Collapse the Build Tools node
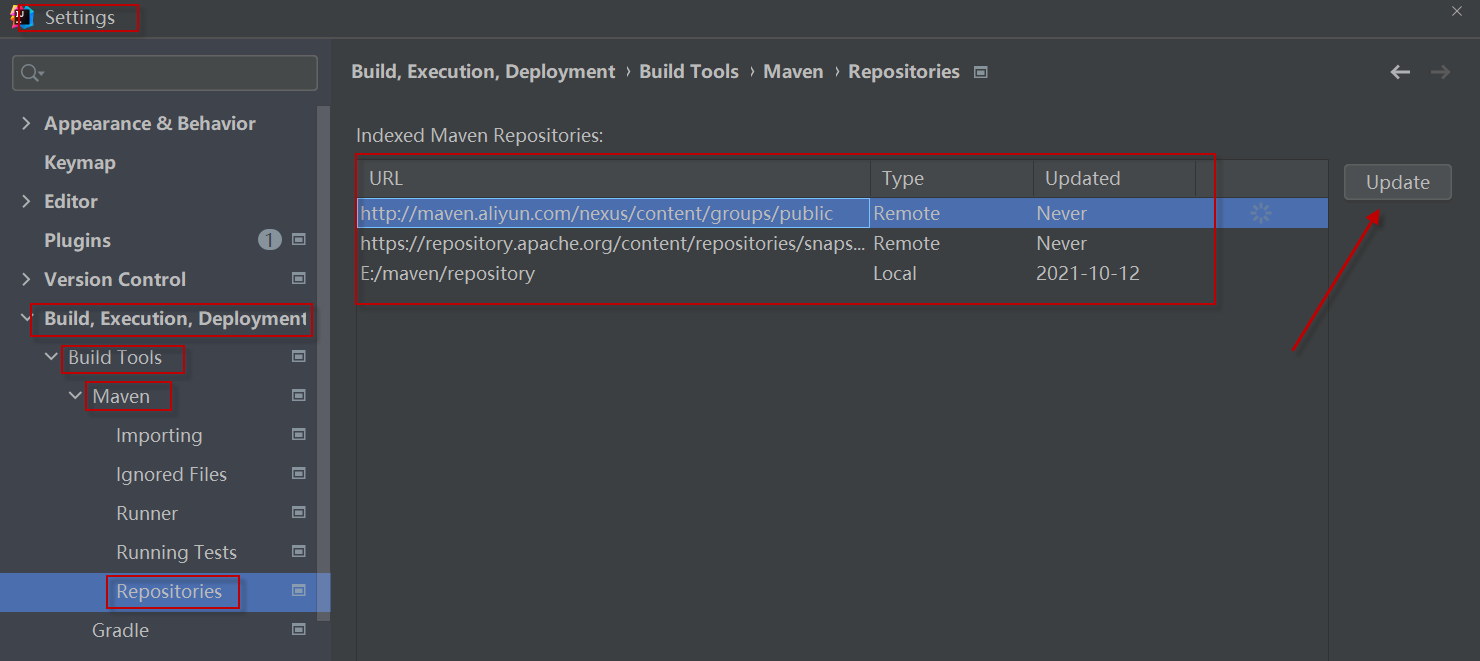1480x661 pixels. (x=52, y=357)
